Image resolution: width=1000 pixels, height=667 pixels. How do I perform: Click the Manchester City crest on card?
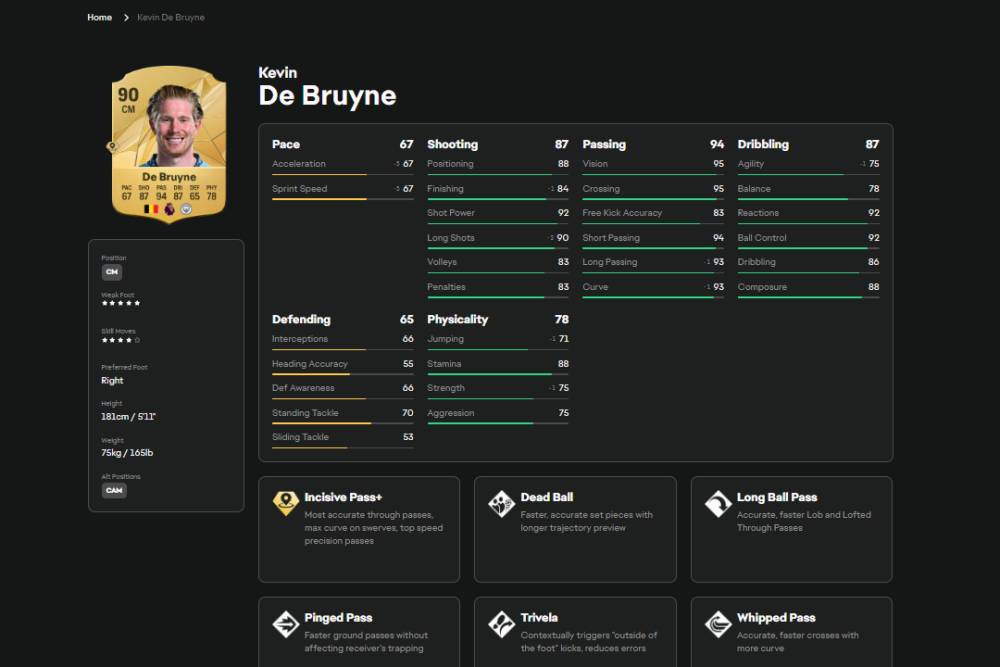[x=186, y=209]
